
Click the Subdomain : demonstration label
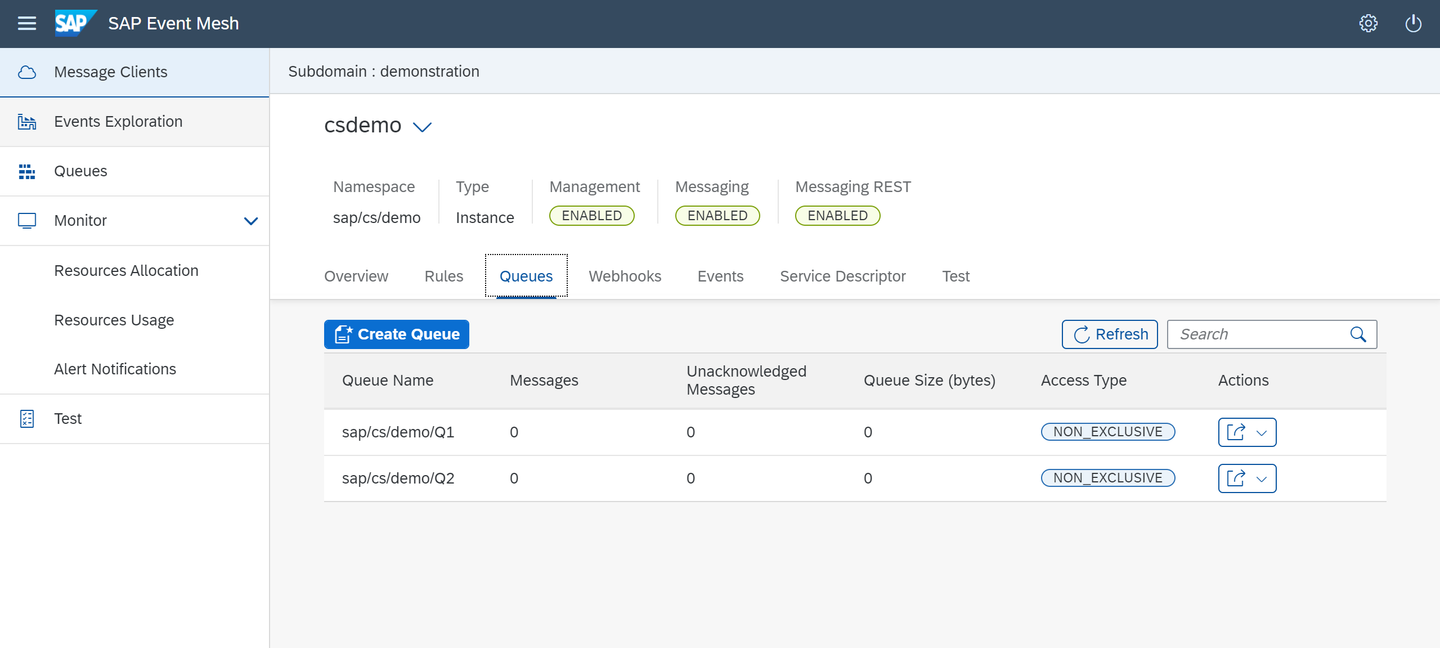[x=384, y=72]
